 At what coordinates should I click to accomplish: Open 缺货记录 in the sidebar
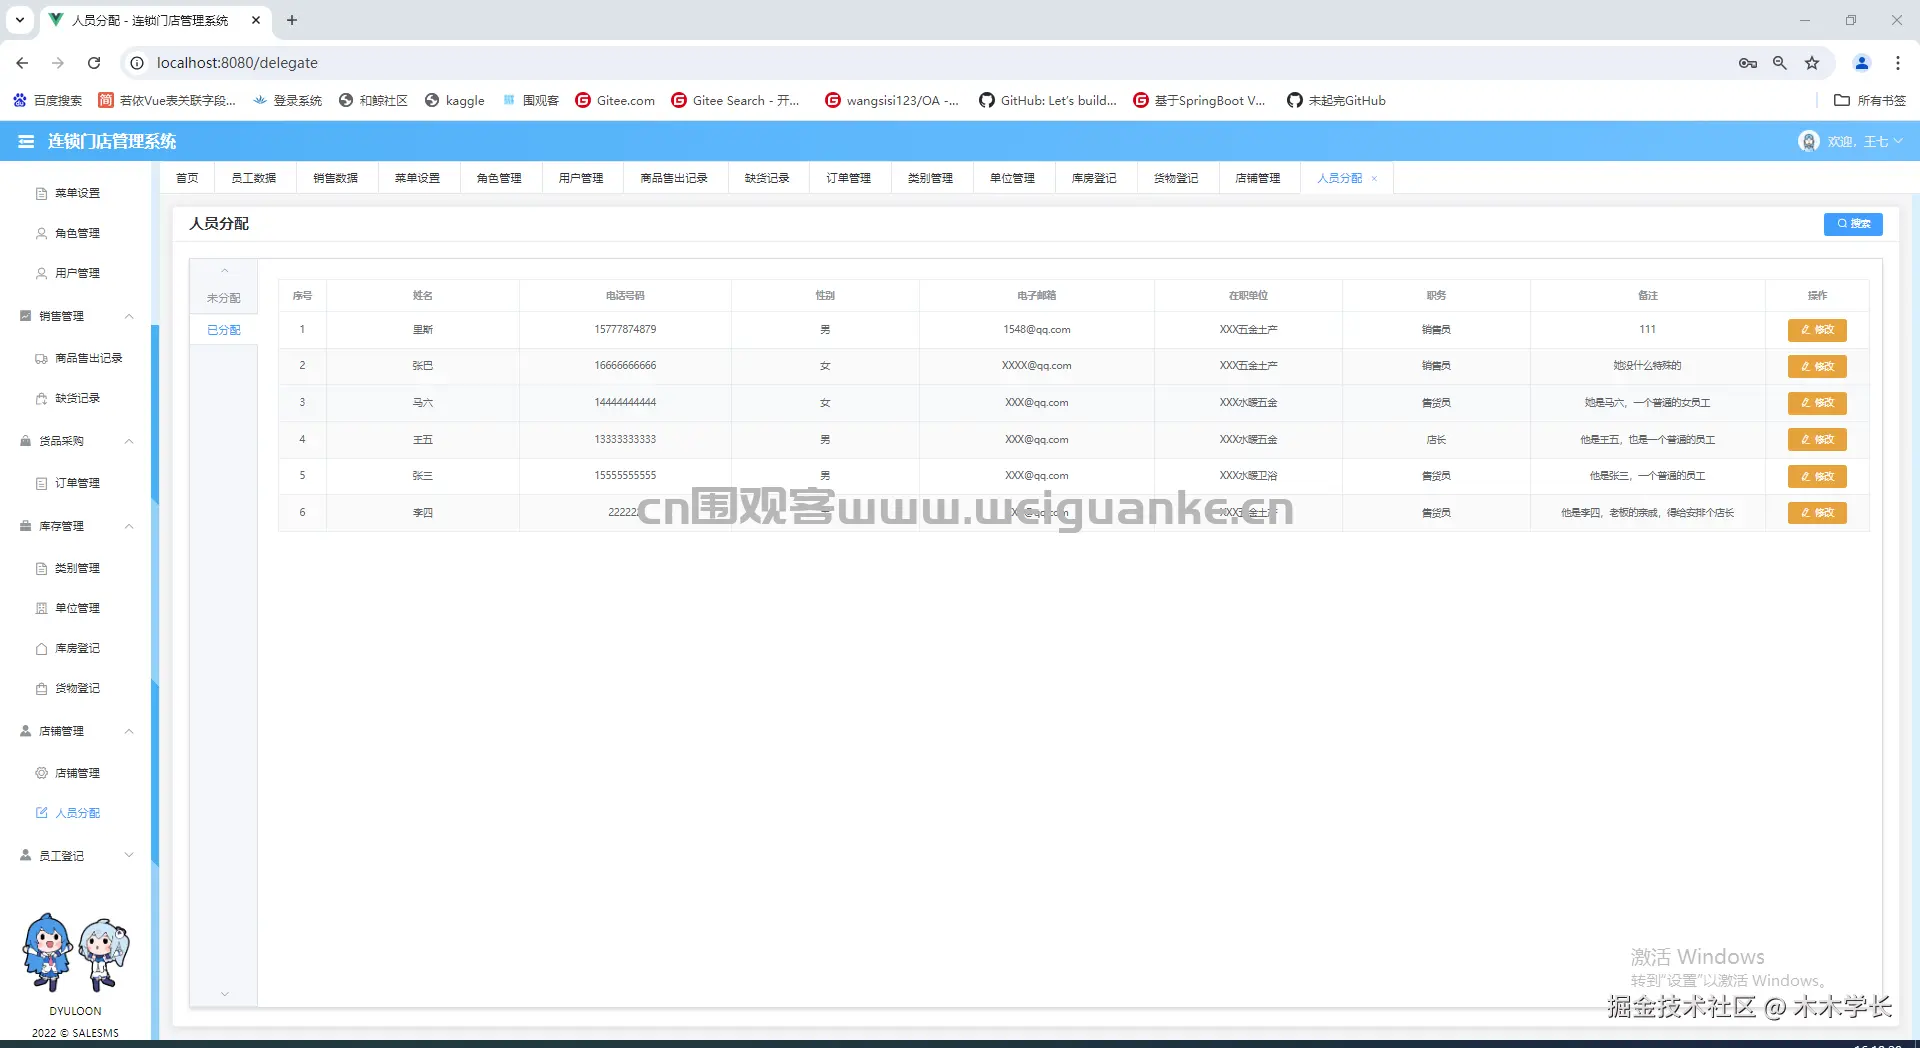(x=77, y=398)
